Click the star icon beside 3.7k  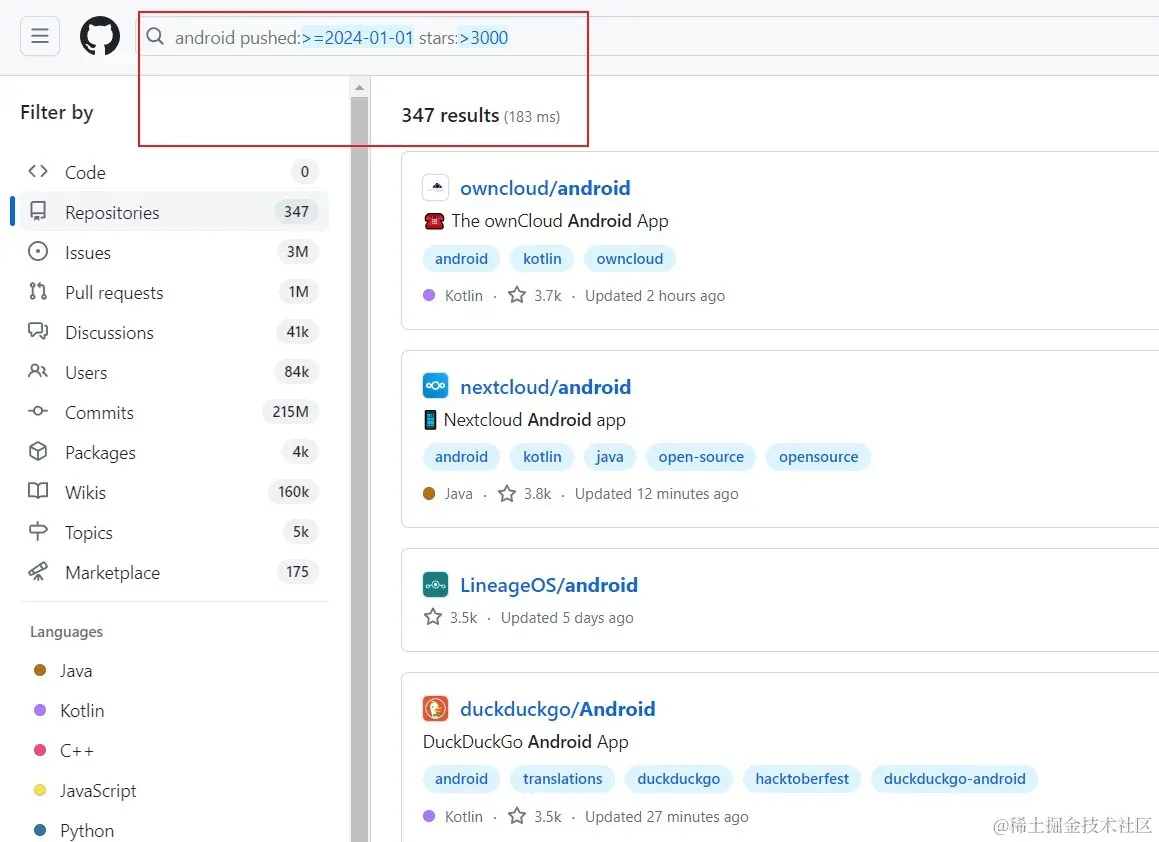coord(517,295)
